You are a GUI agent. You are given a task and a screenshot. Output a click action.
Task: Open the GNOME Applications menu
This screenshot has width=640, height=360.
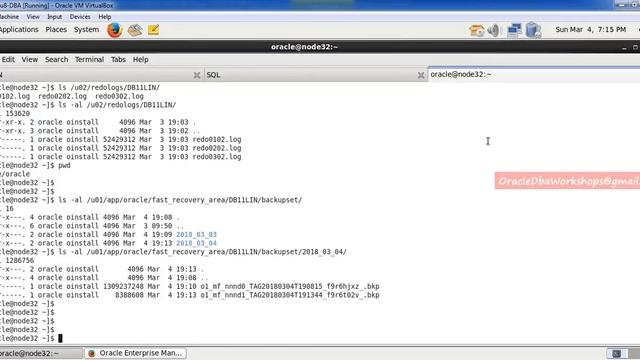(x=19, y=29)
